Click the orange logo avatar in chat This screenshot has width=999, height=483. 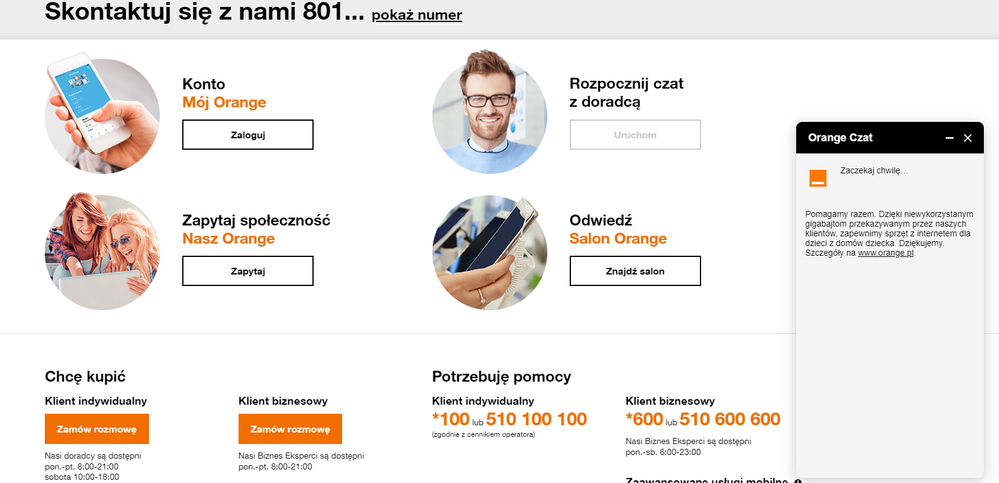(818, 178)
